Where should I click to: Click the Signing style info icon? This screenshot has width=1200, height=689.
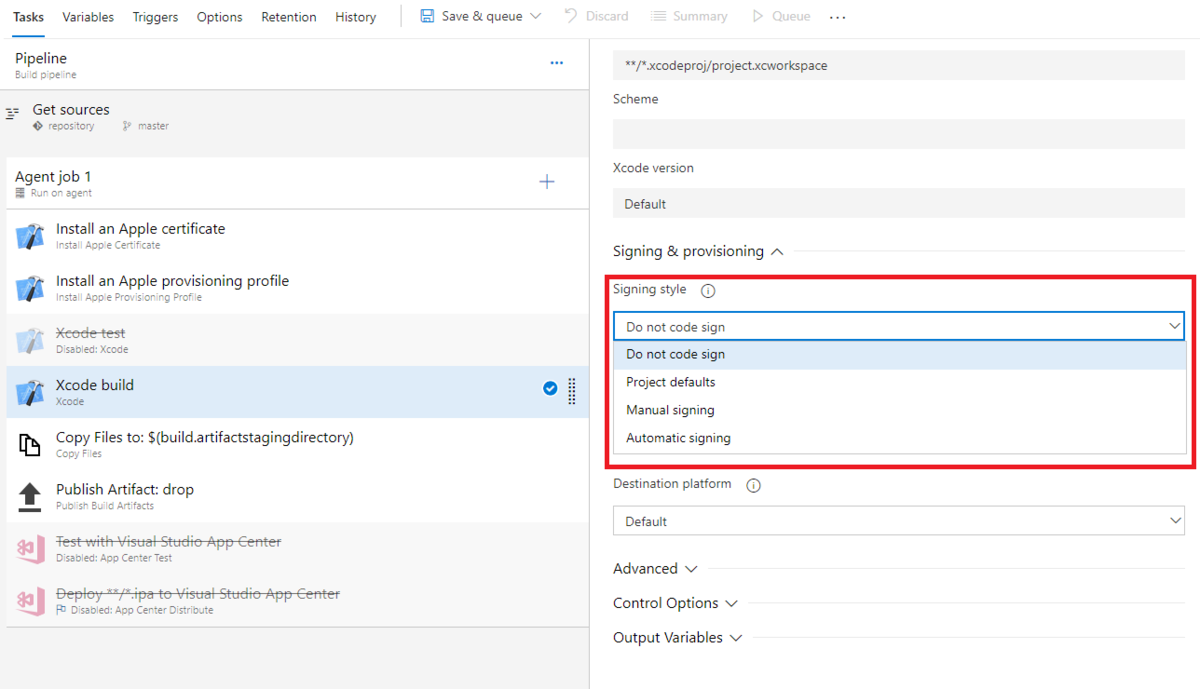tap(708, 291)
